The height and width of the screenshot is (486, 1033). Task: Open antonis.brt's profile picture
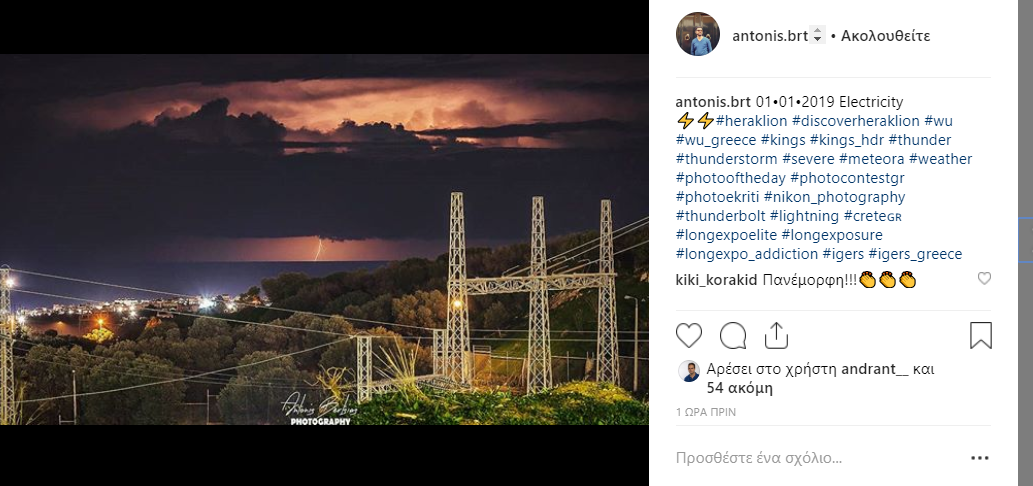(698, 35)
